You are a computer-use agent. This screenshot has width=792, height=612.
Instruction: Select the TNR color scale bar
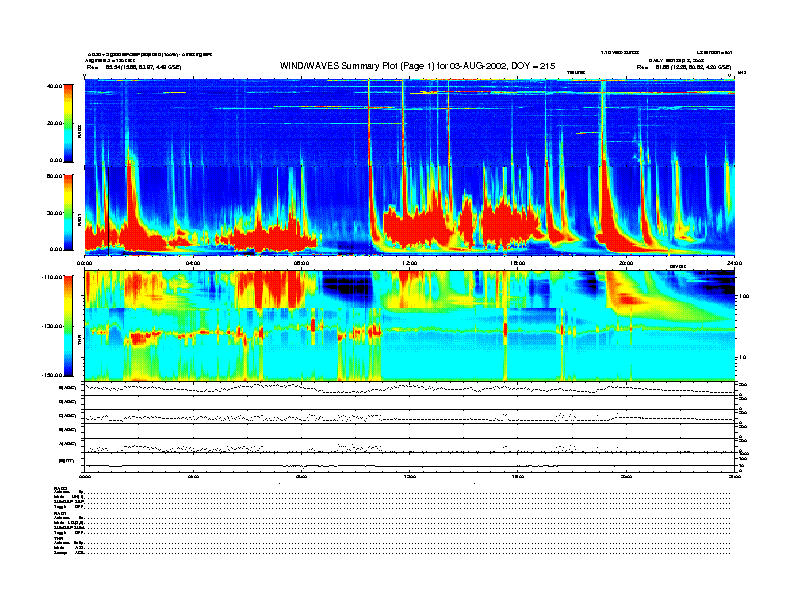click(68, 326)
